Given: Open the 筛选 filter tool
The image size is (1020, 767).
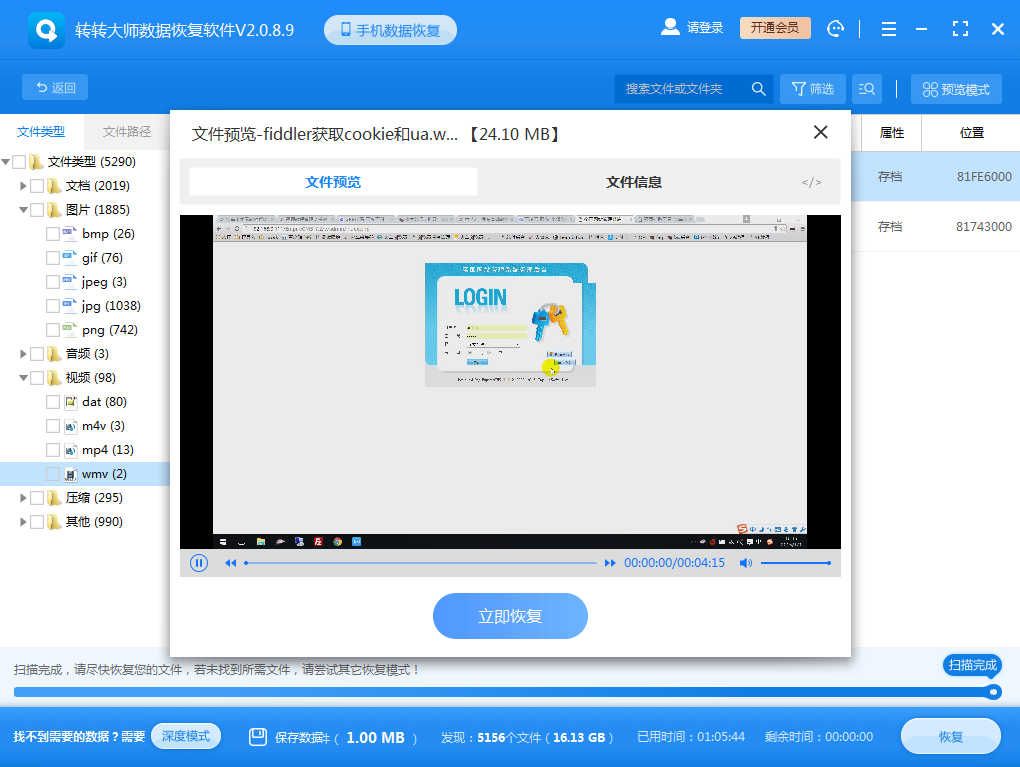Looking at the screenshot, I should point(812,88).
